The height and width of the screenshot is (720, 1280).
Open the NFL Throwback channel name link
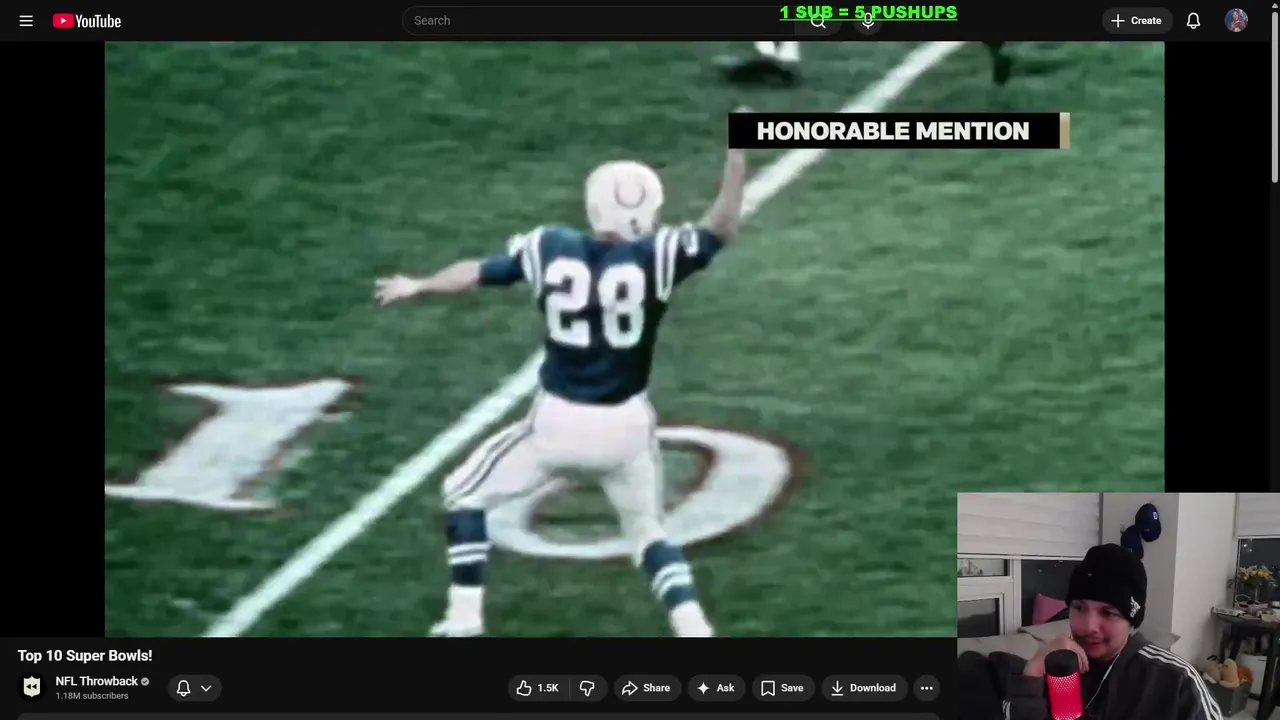click(x=97, y=681)
